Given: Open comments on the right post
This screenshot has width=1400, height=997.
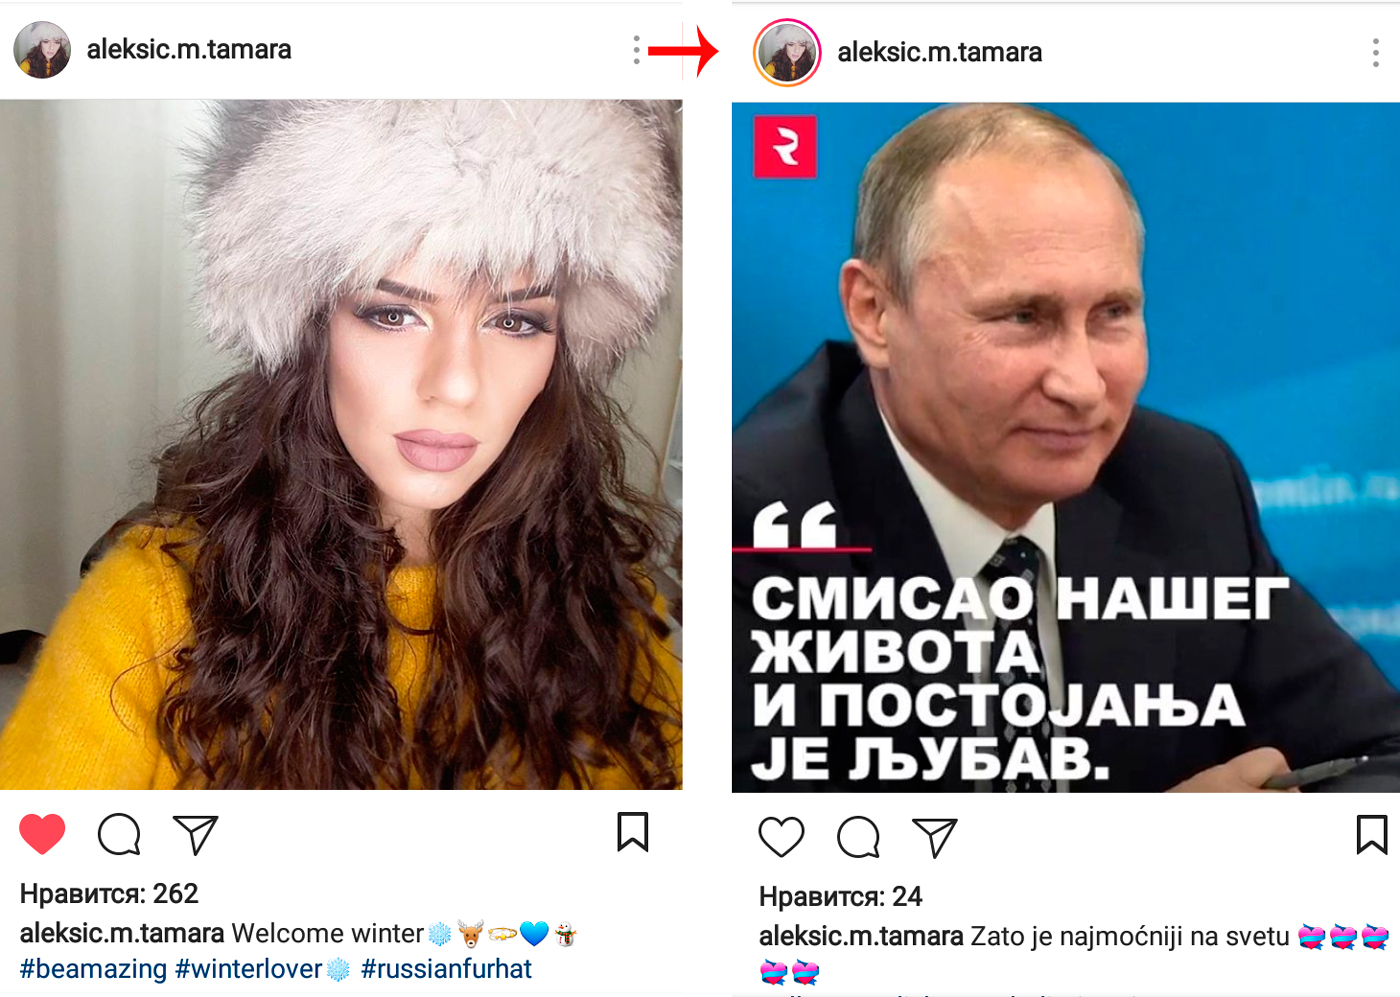Looking at the screenshot, I should pyautogui.click(x=858, y=838).
